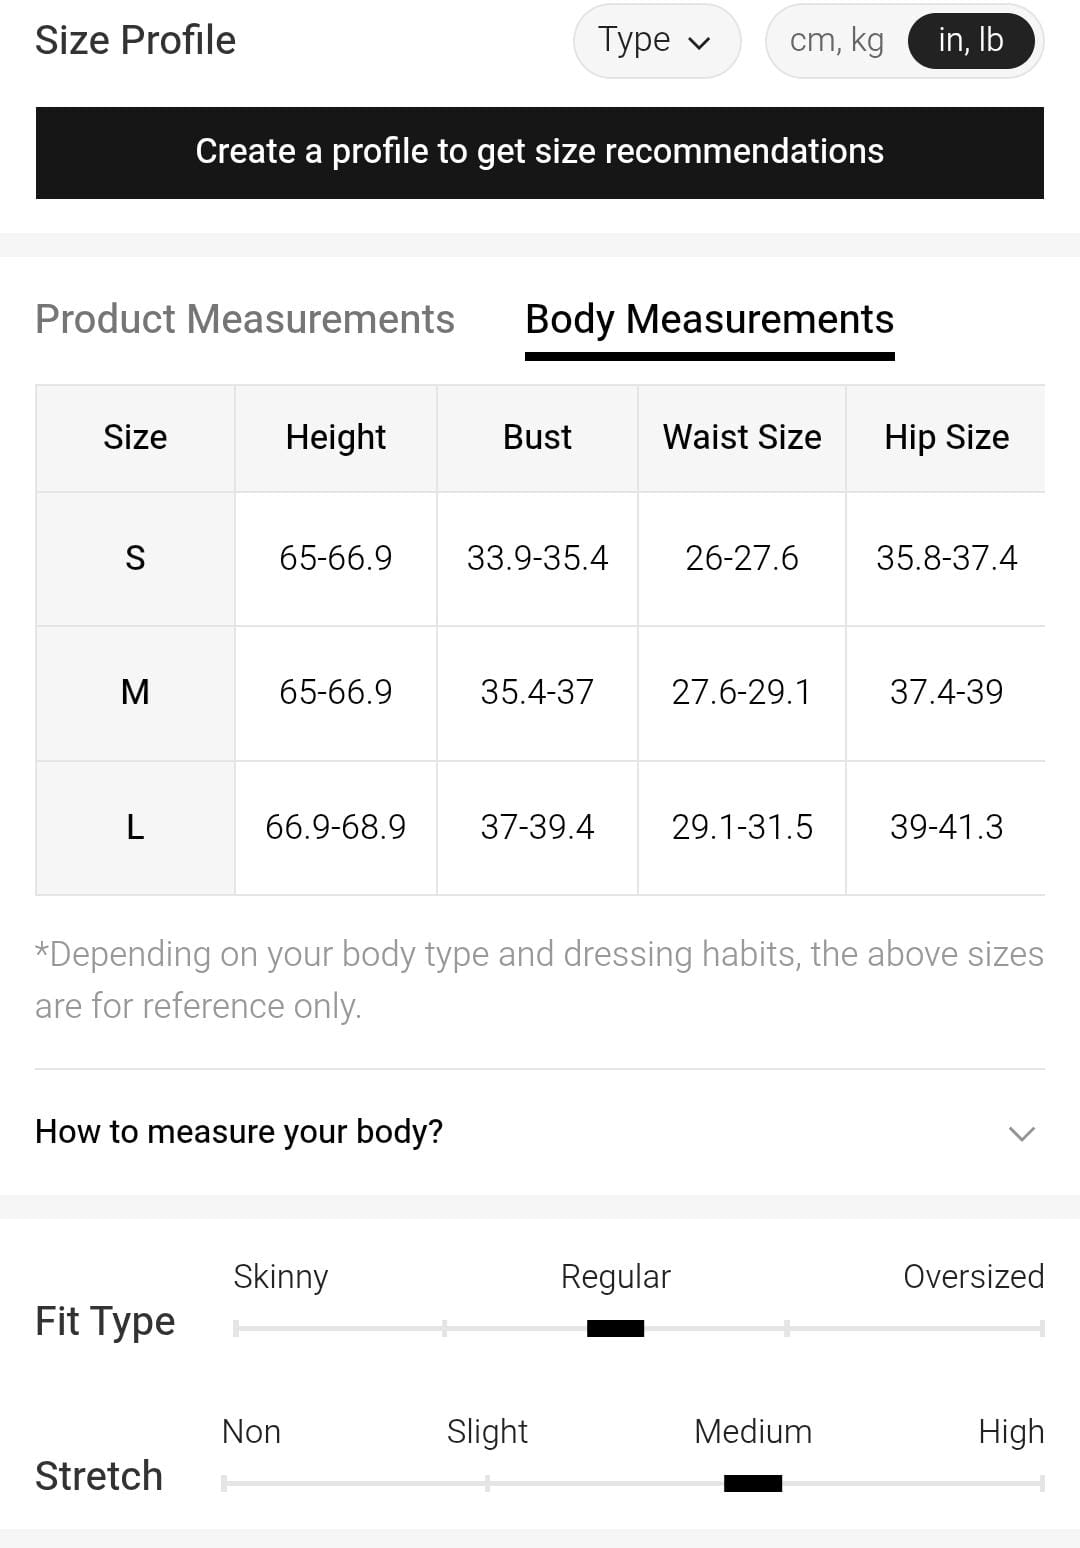Click chevron beside How to measure
The image size is (1080, 1548).
pos(1021,1133)
